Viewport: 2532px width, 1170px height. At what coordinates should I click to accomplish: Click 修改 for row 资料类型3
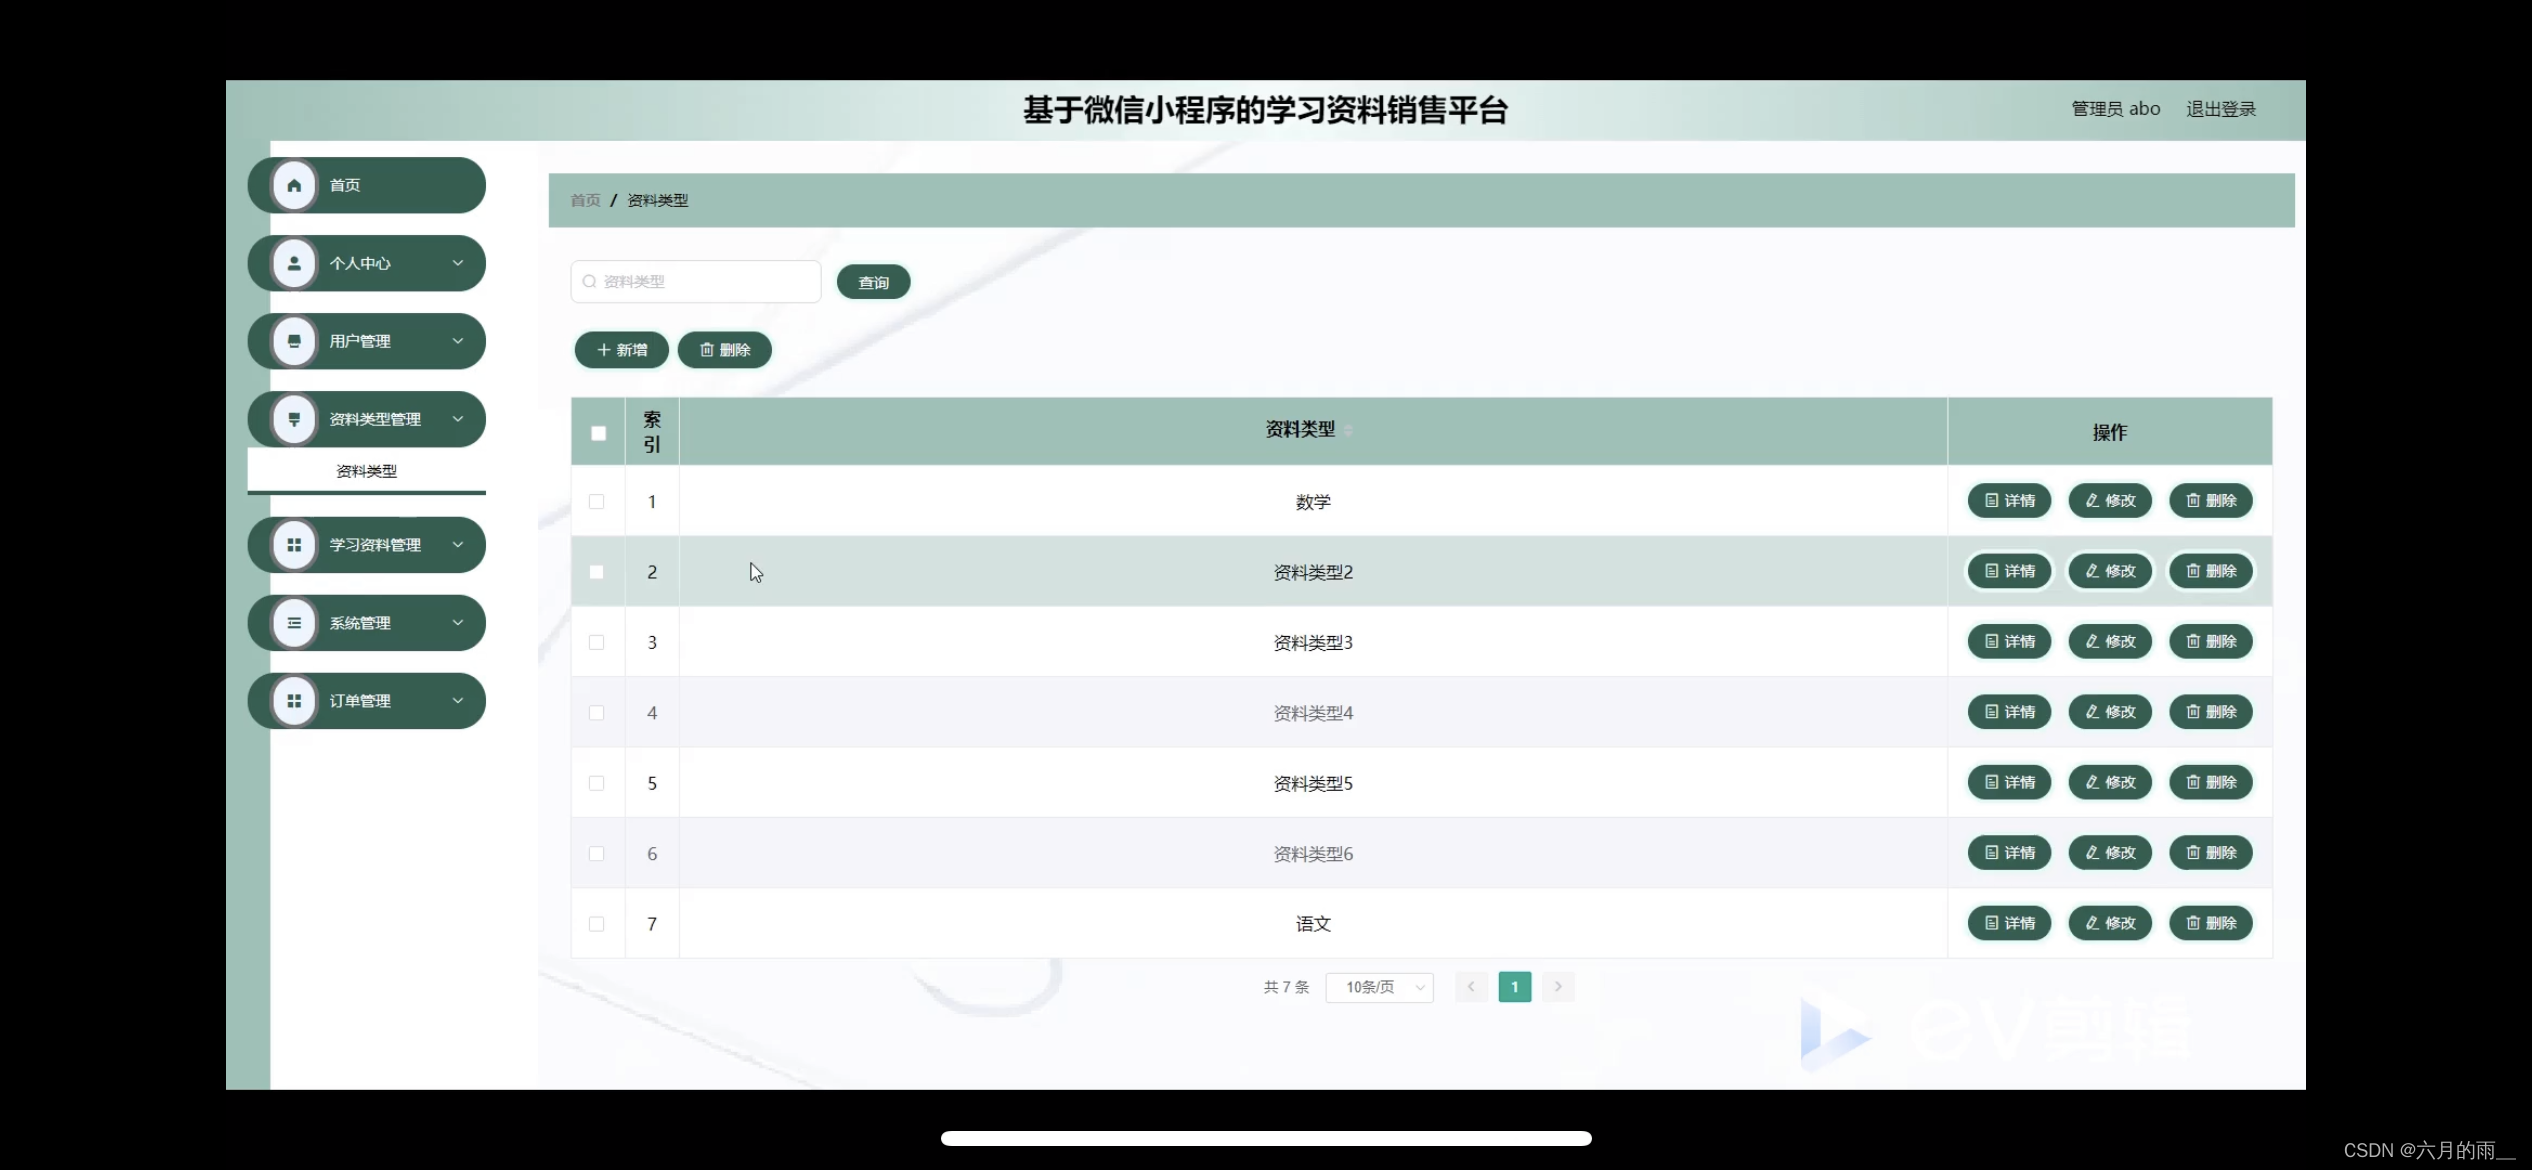2110,642
